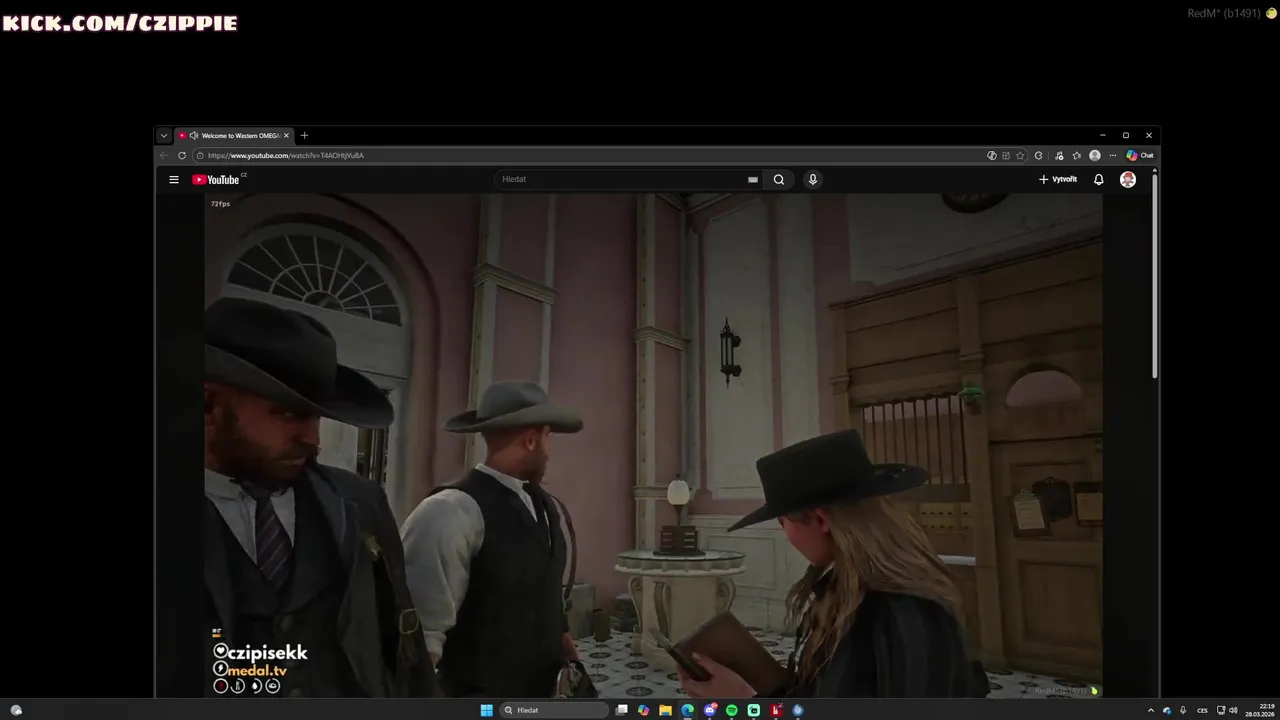Go to the YouTube home logo

pyautogui.click(x=216, y=180)
